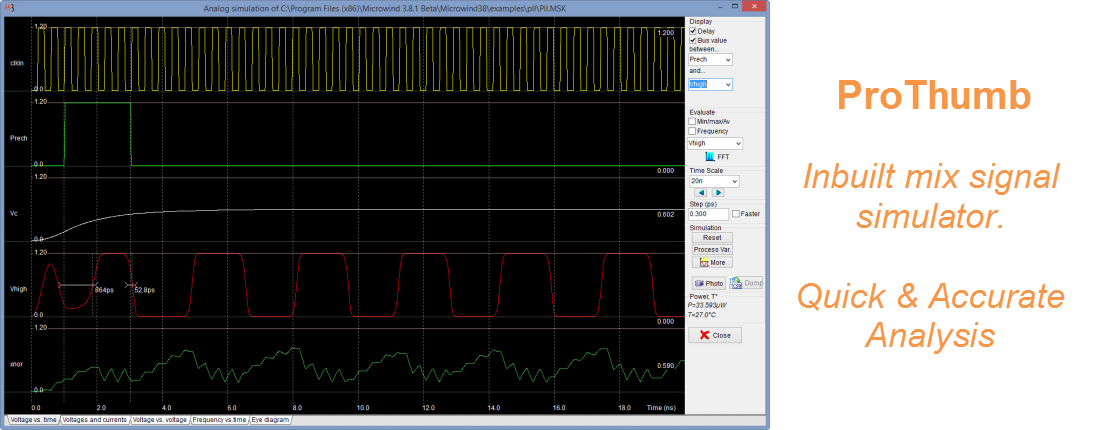The image size is (1100, 430).
Task: Click the time scale right arrow
Action: coord(718,193)
